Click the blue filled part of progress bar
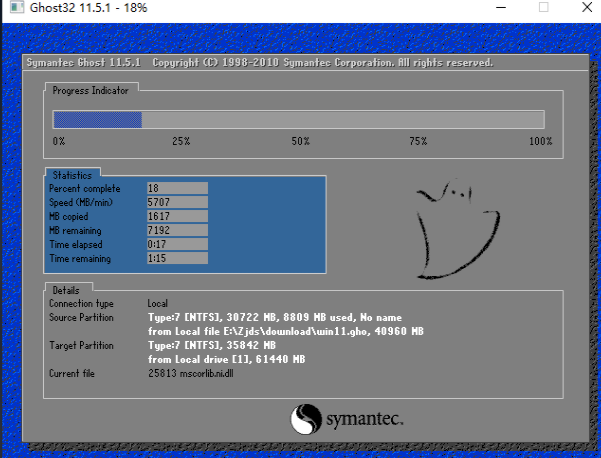 point(97,120)
